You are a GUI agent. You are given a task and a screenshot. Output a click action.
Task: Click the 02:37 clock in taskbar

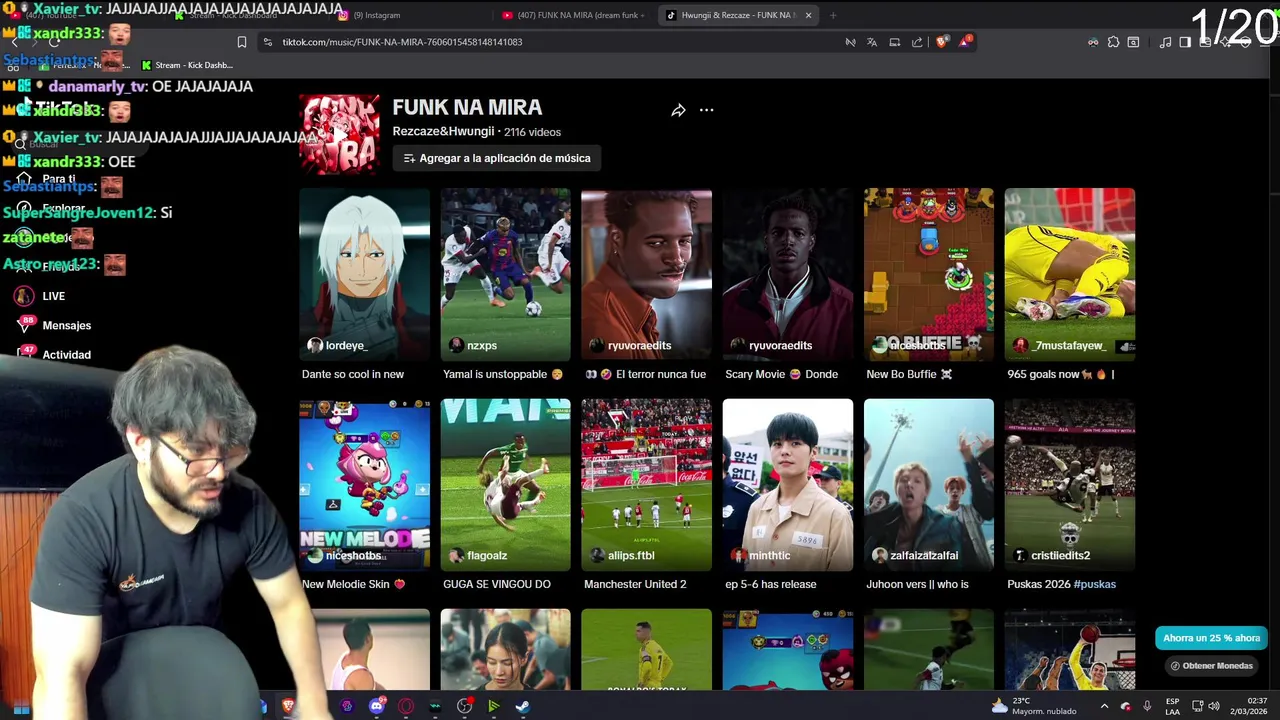pos(1257,701)
